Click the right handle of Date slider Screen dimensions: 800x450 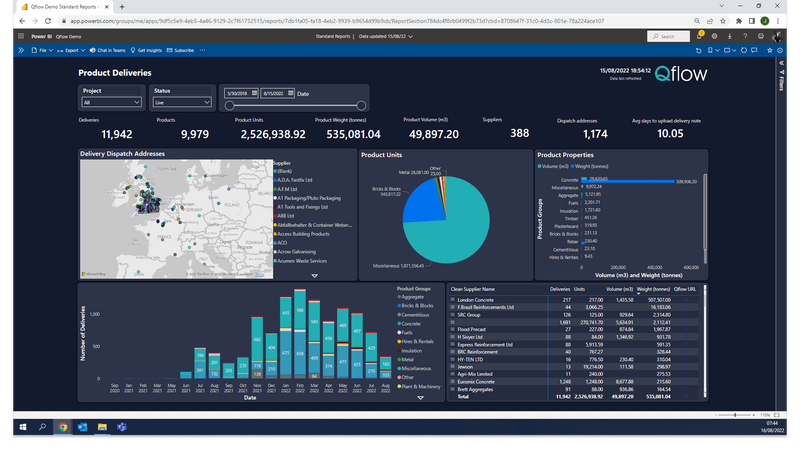point(361,106)
